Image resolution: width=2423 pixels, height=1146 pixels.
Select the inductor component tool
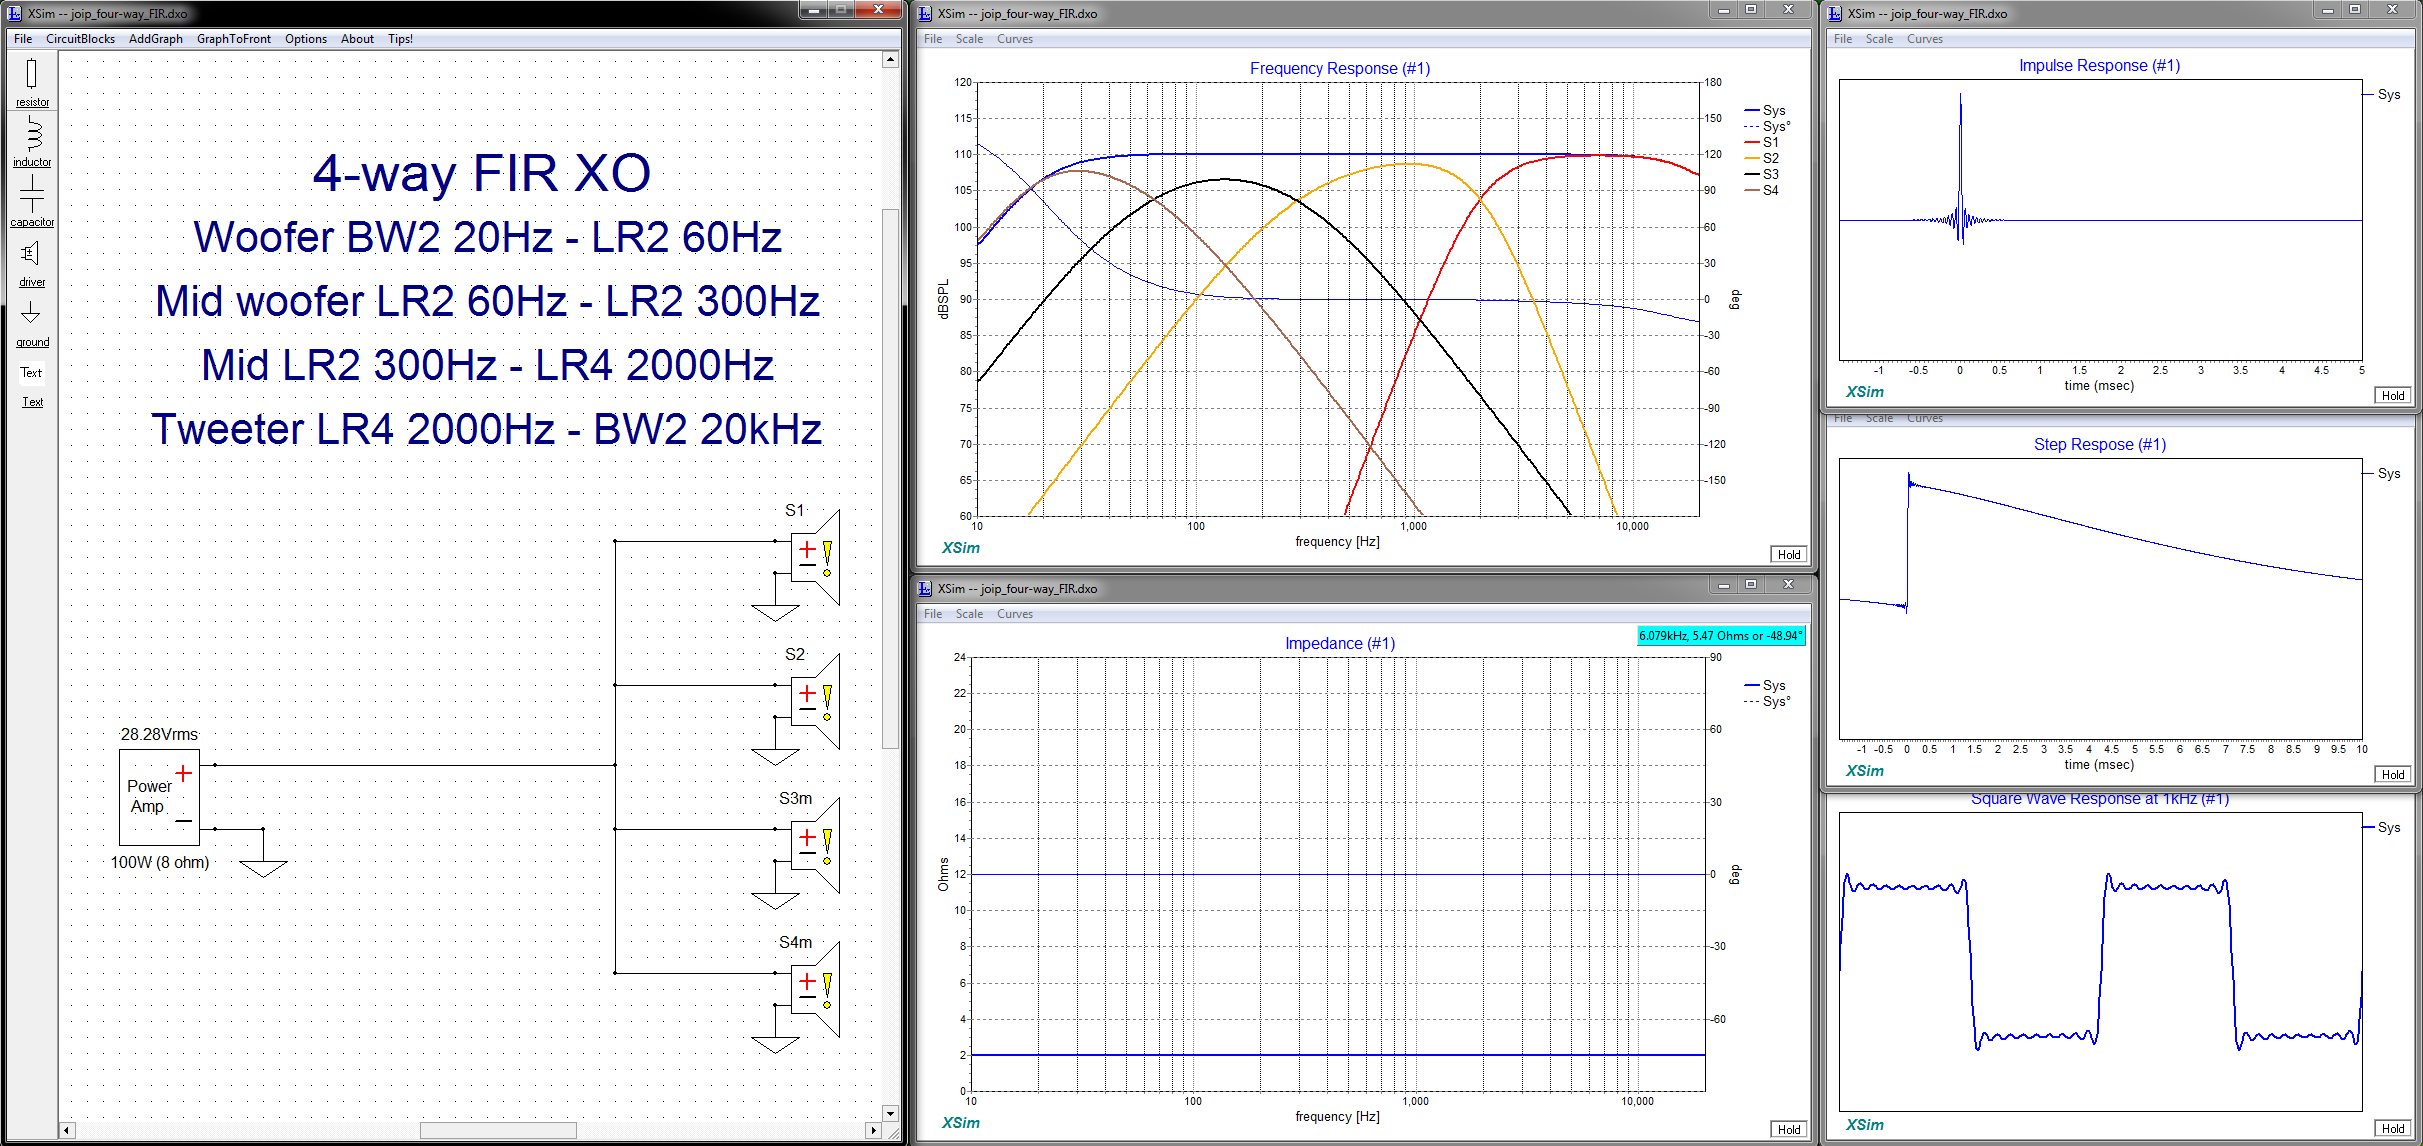pos(32,141)
